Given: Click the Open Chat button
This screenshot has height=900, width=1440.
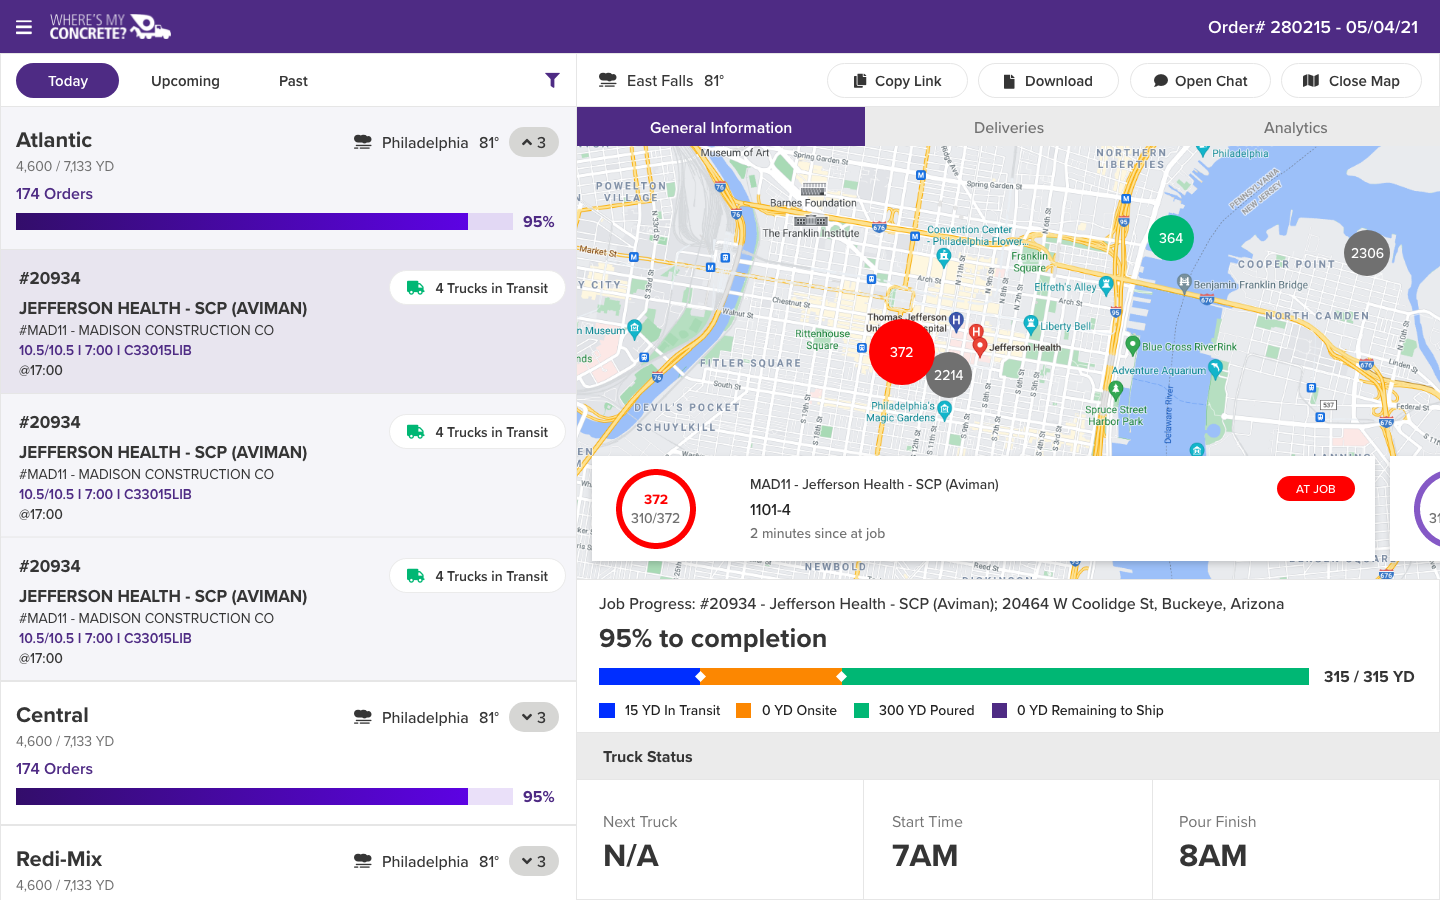Looking at the screenshot, I should (x=1200, y=81).
